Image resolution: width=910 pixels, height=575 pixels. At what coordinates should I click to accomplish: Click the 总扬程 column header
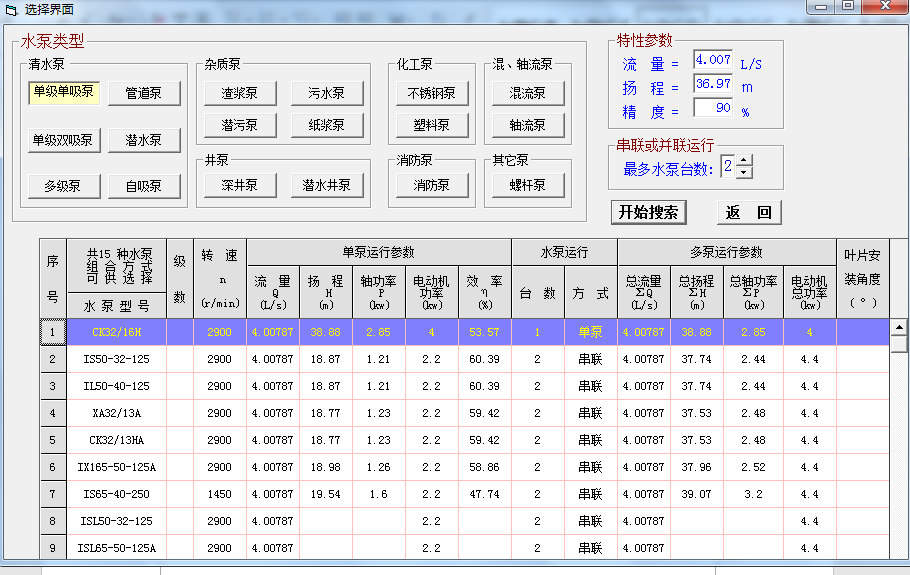pyautogui.click(x=696, y=292)
